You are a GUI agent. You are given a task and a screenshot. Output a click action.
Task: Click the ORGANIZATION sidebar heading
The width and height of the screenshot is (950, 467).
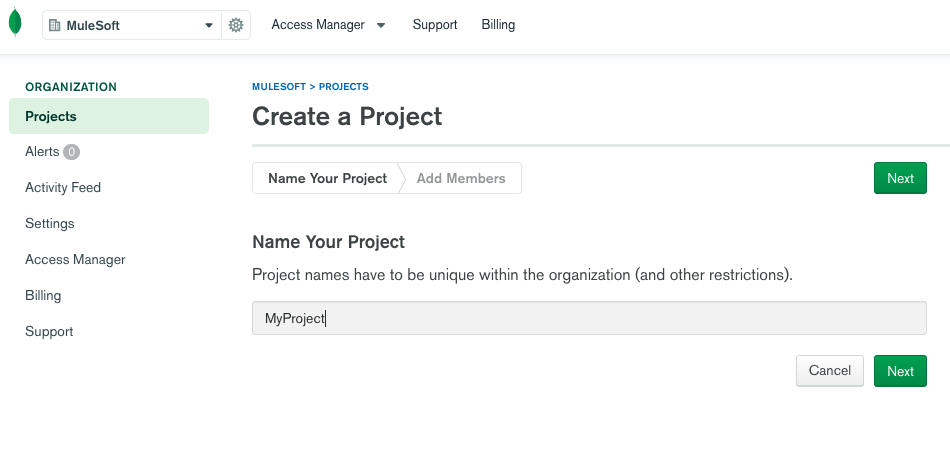point(71,87)
